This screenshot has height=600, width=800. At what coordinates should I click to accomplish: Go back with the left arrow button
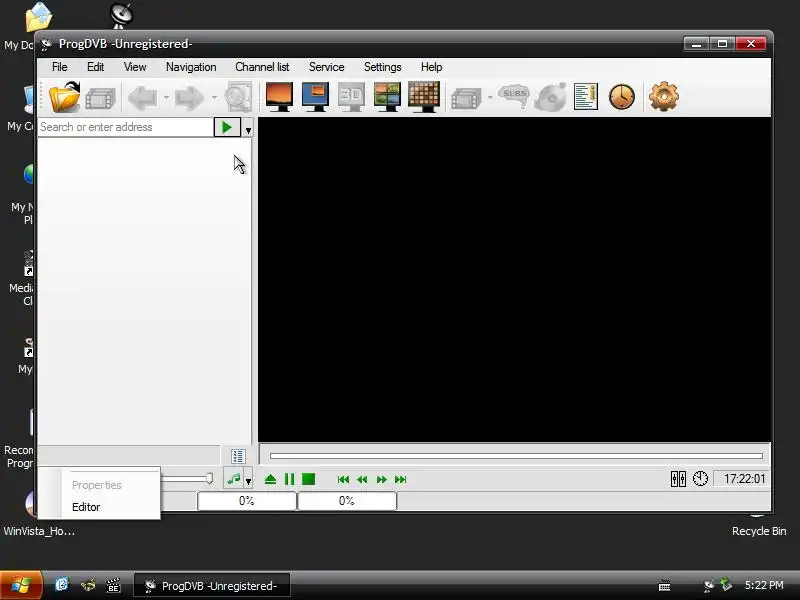pos(143,97)
